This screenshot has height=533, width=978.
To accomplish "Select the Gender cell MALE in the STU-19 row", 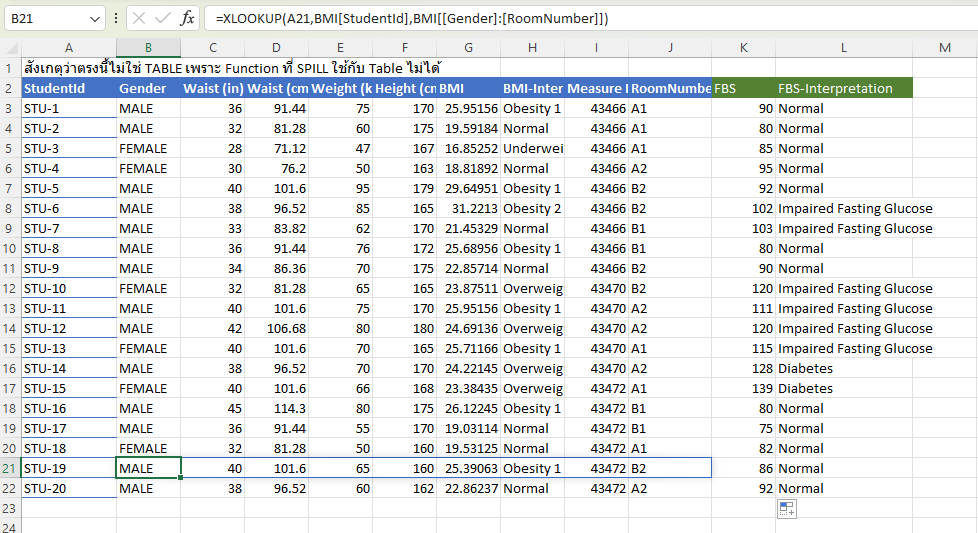I will tap(148, 469).
